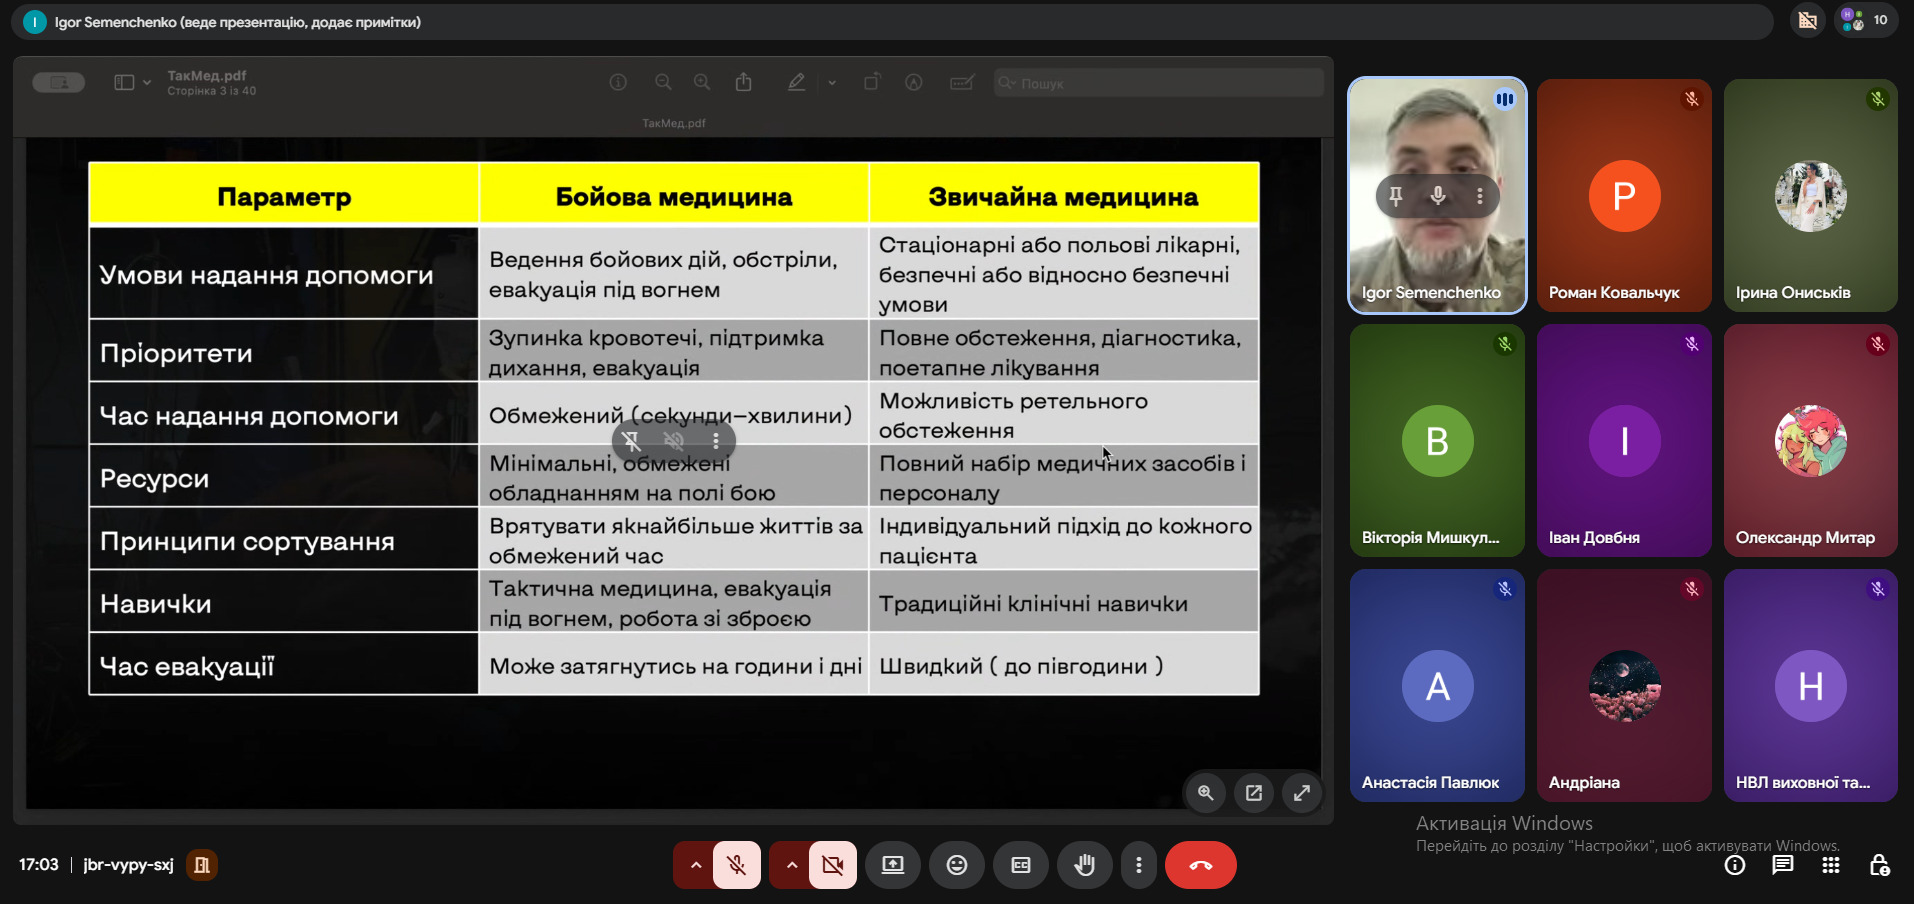Click the present screen icon
The width and height of the screenshot is (1914, 904).
892,865
